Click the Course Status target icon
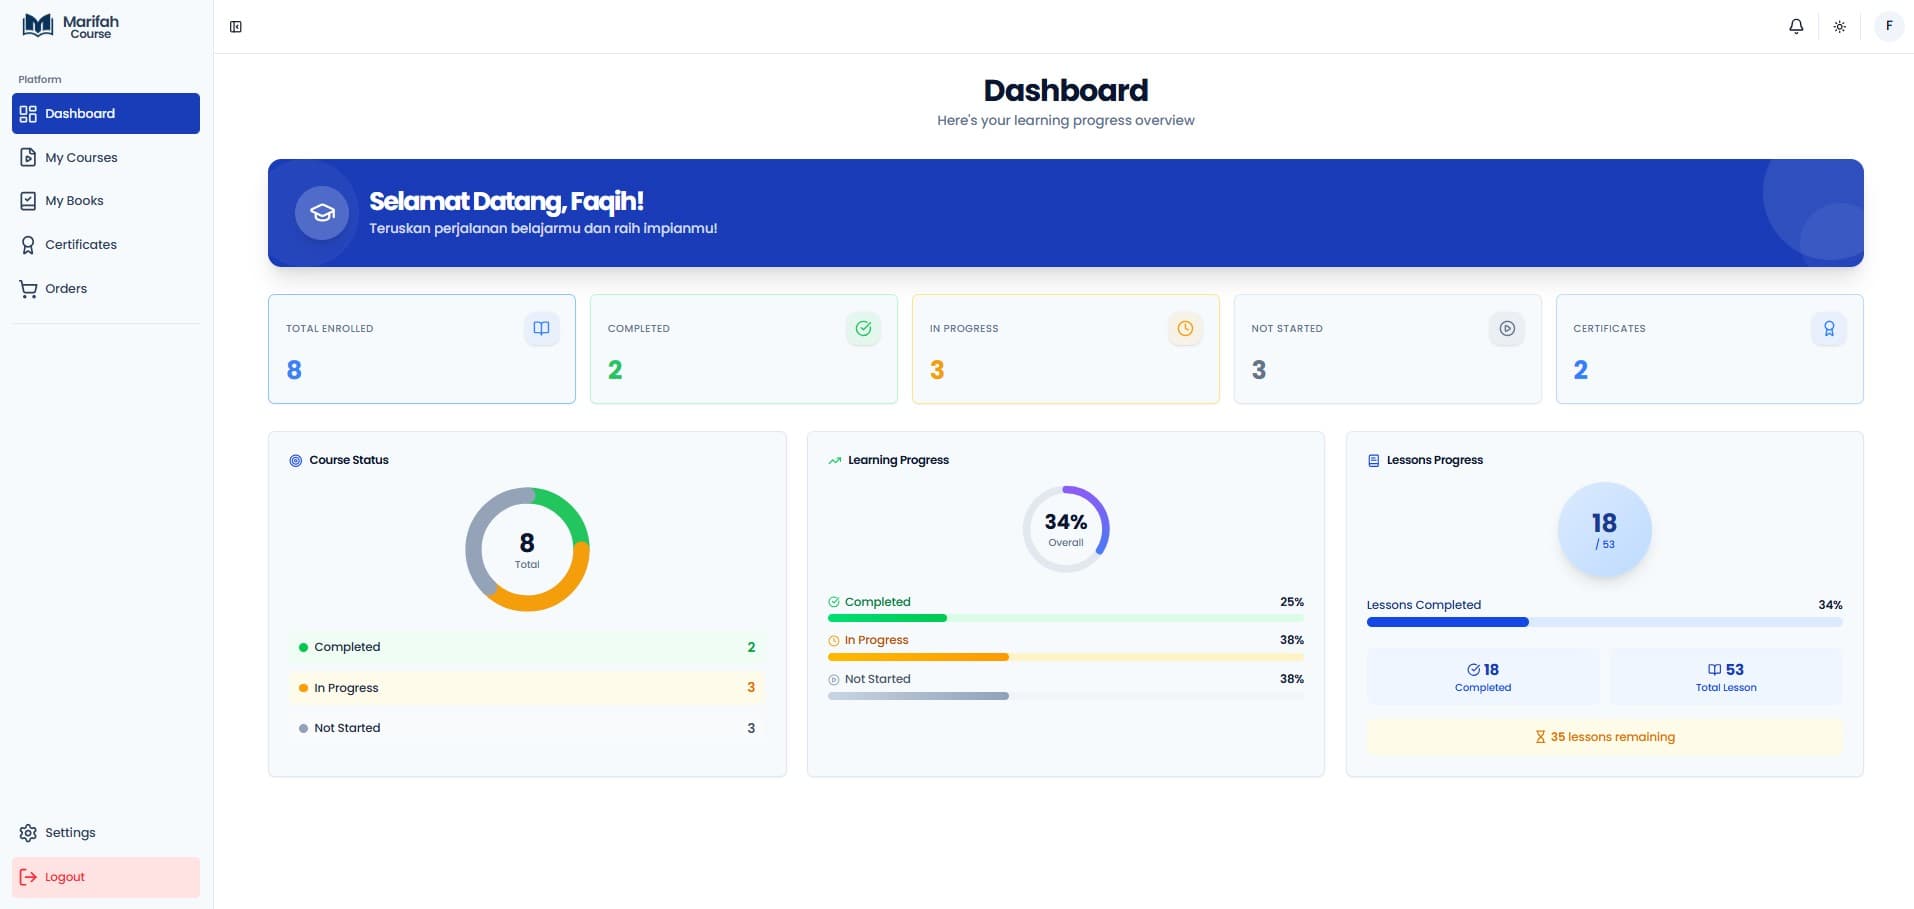 pyautogui.click(x=296, y=461)
